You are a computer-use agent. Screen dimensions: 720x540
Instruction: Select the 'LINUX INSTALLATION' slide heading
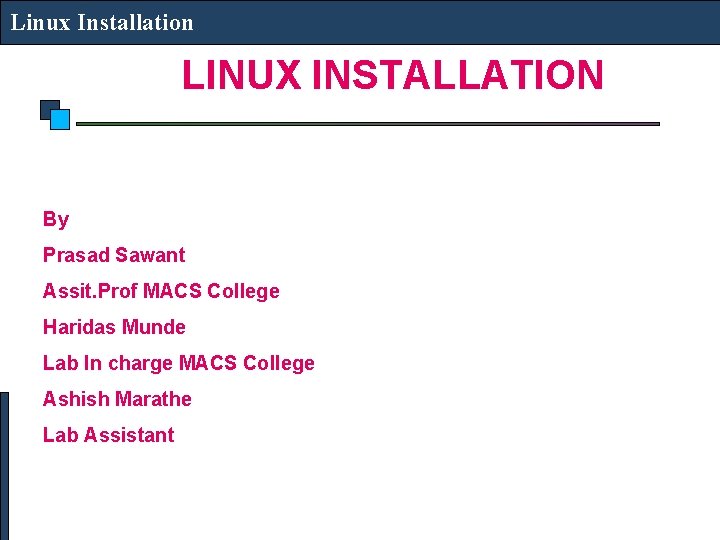[393, 74]
